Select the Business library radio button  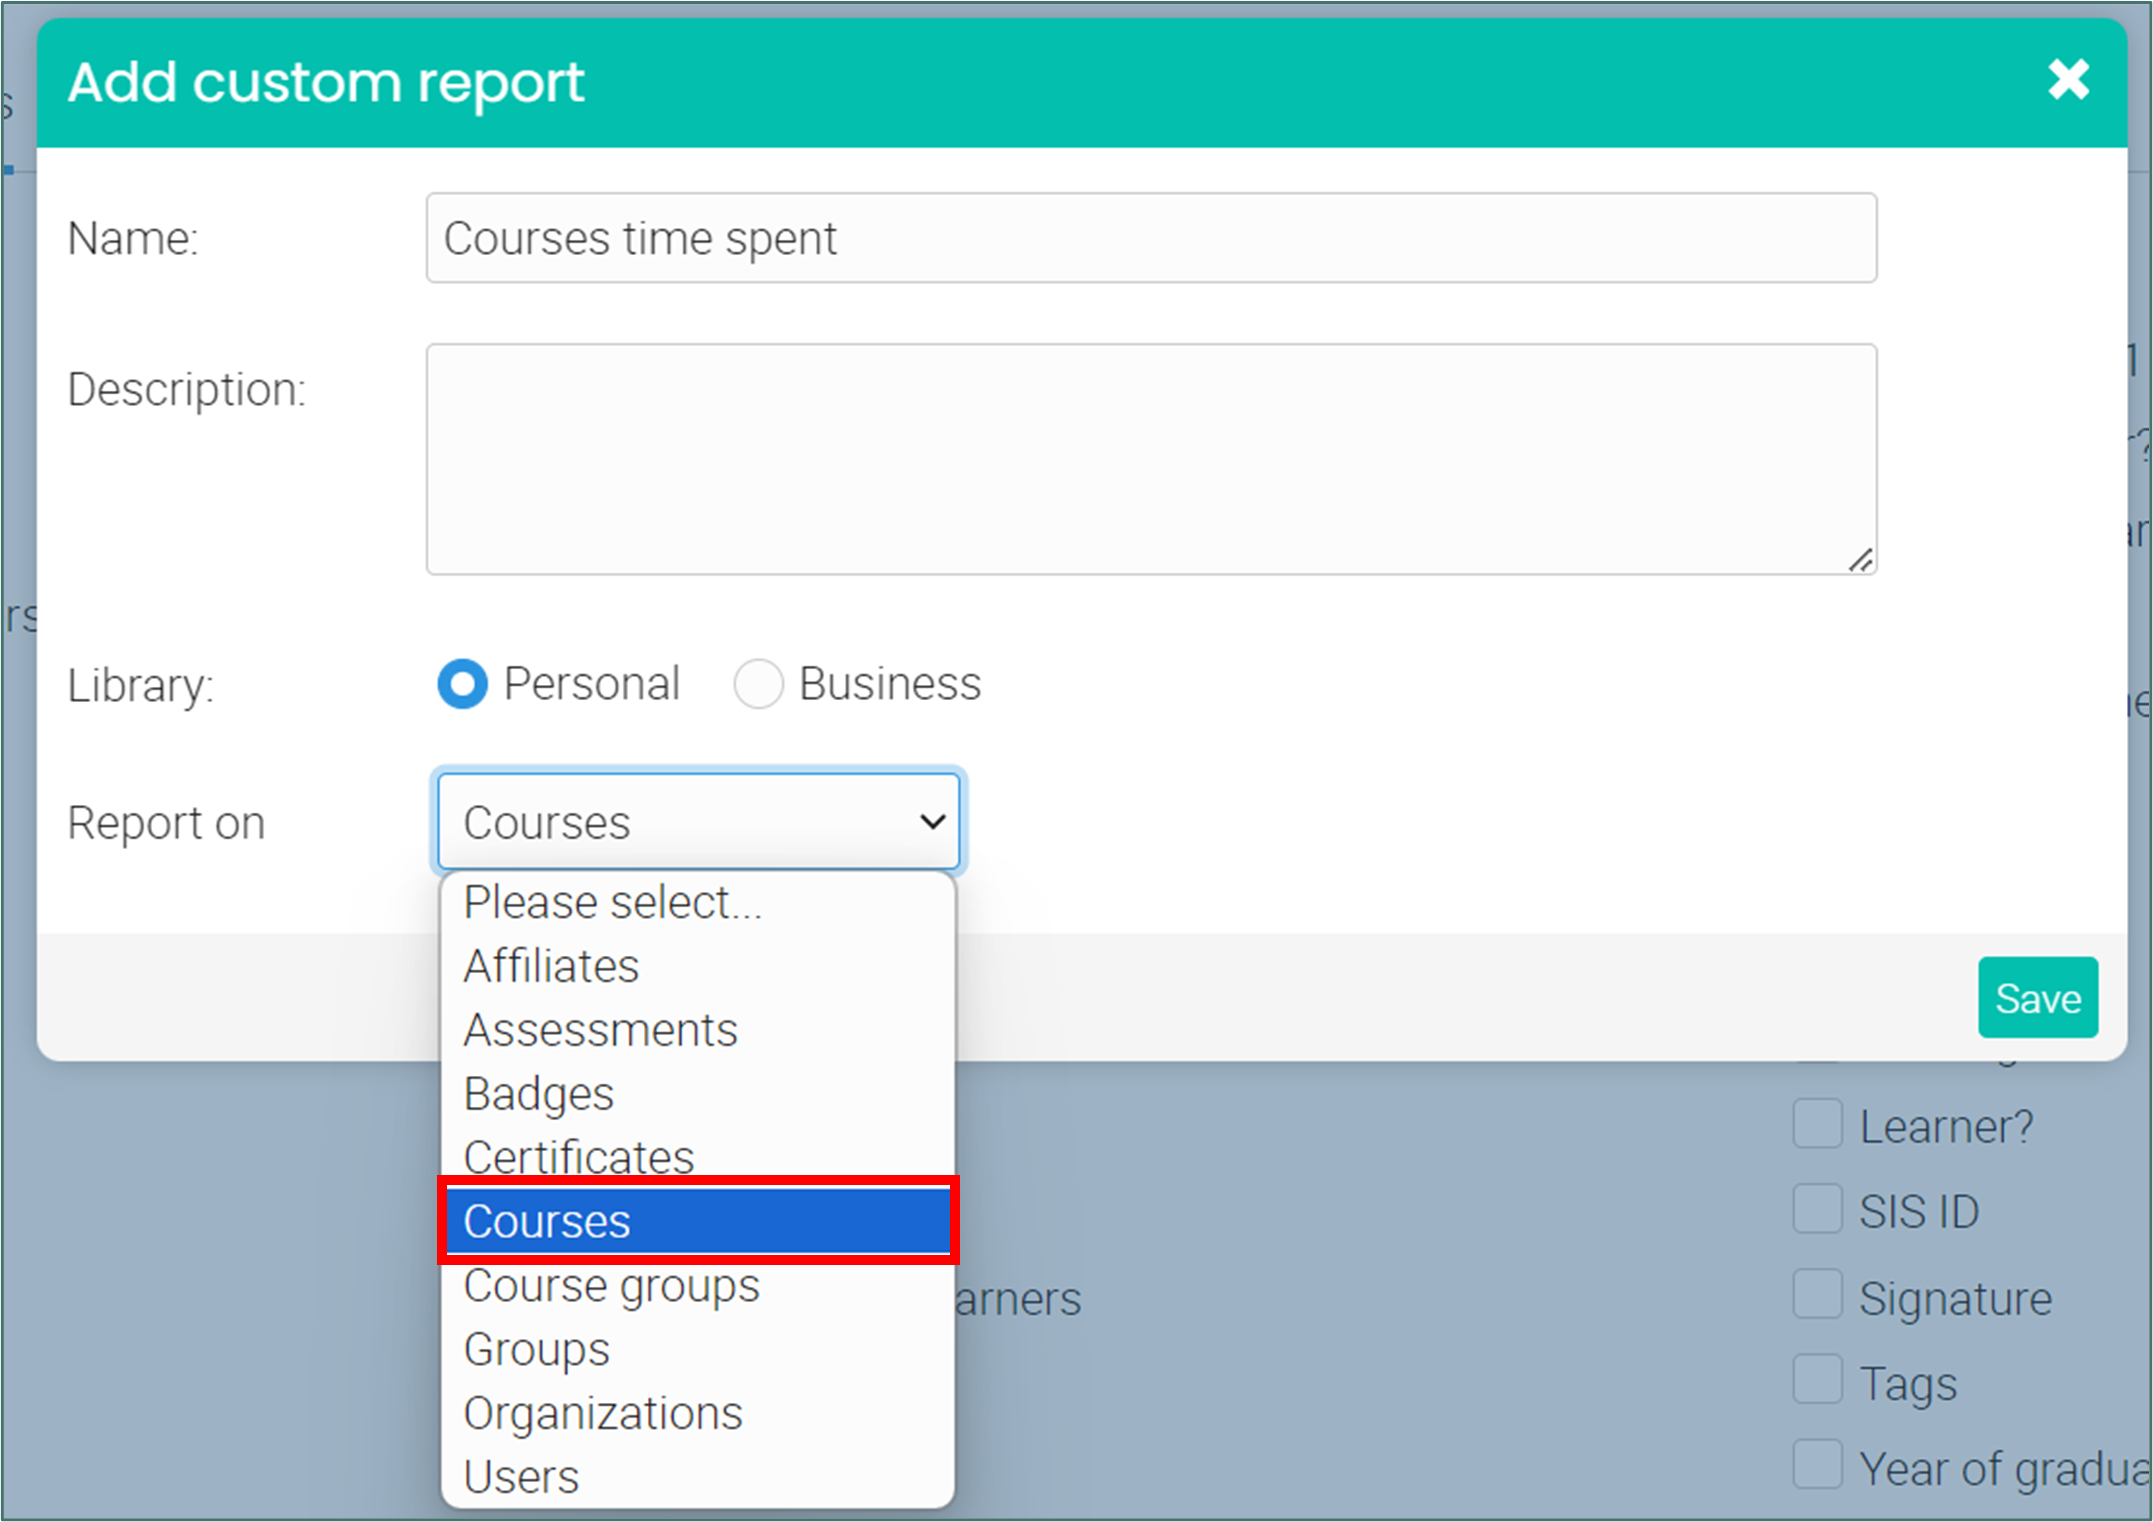pyautogui.click(x=758, y=684)
